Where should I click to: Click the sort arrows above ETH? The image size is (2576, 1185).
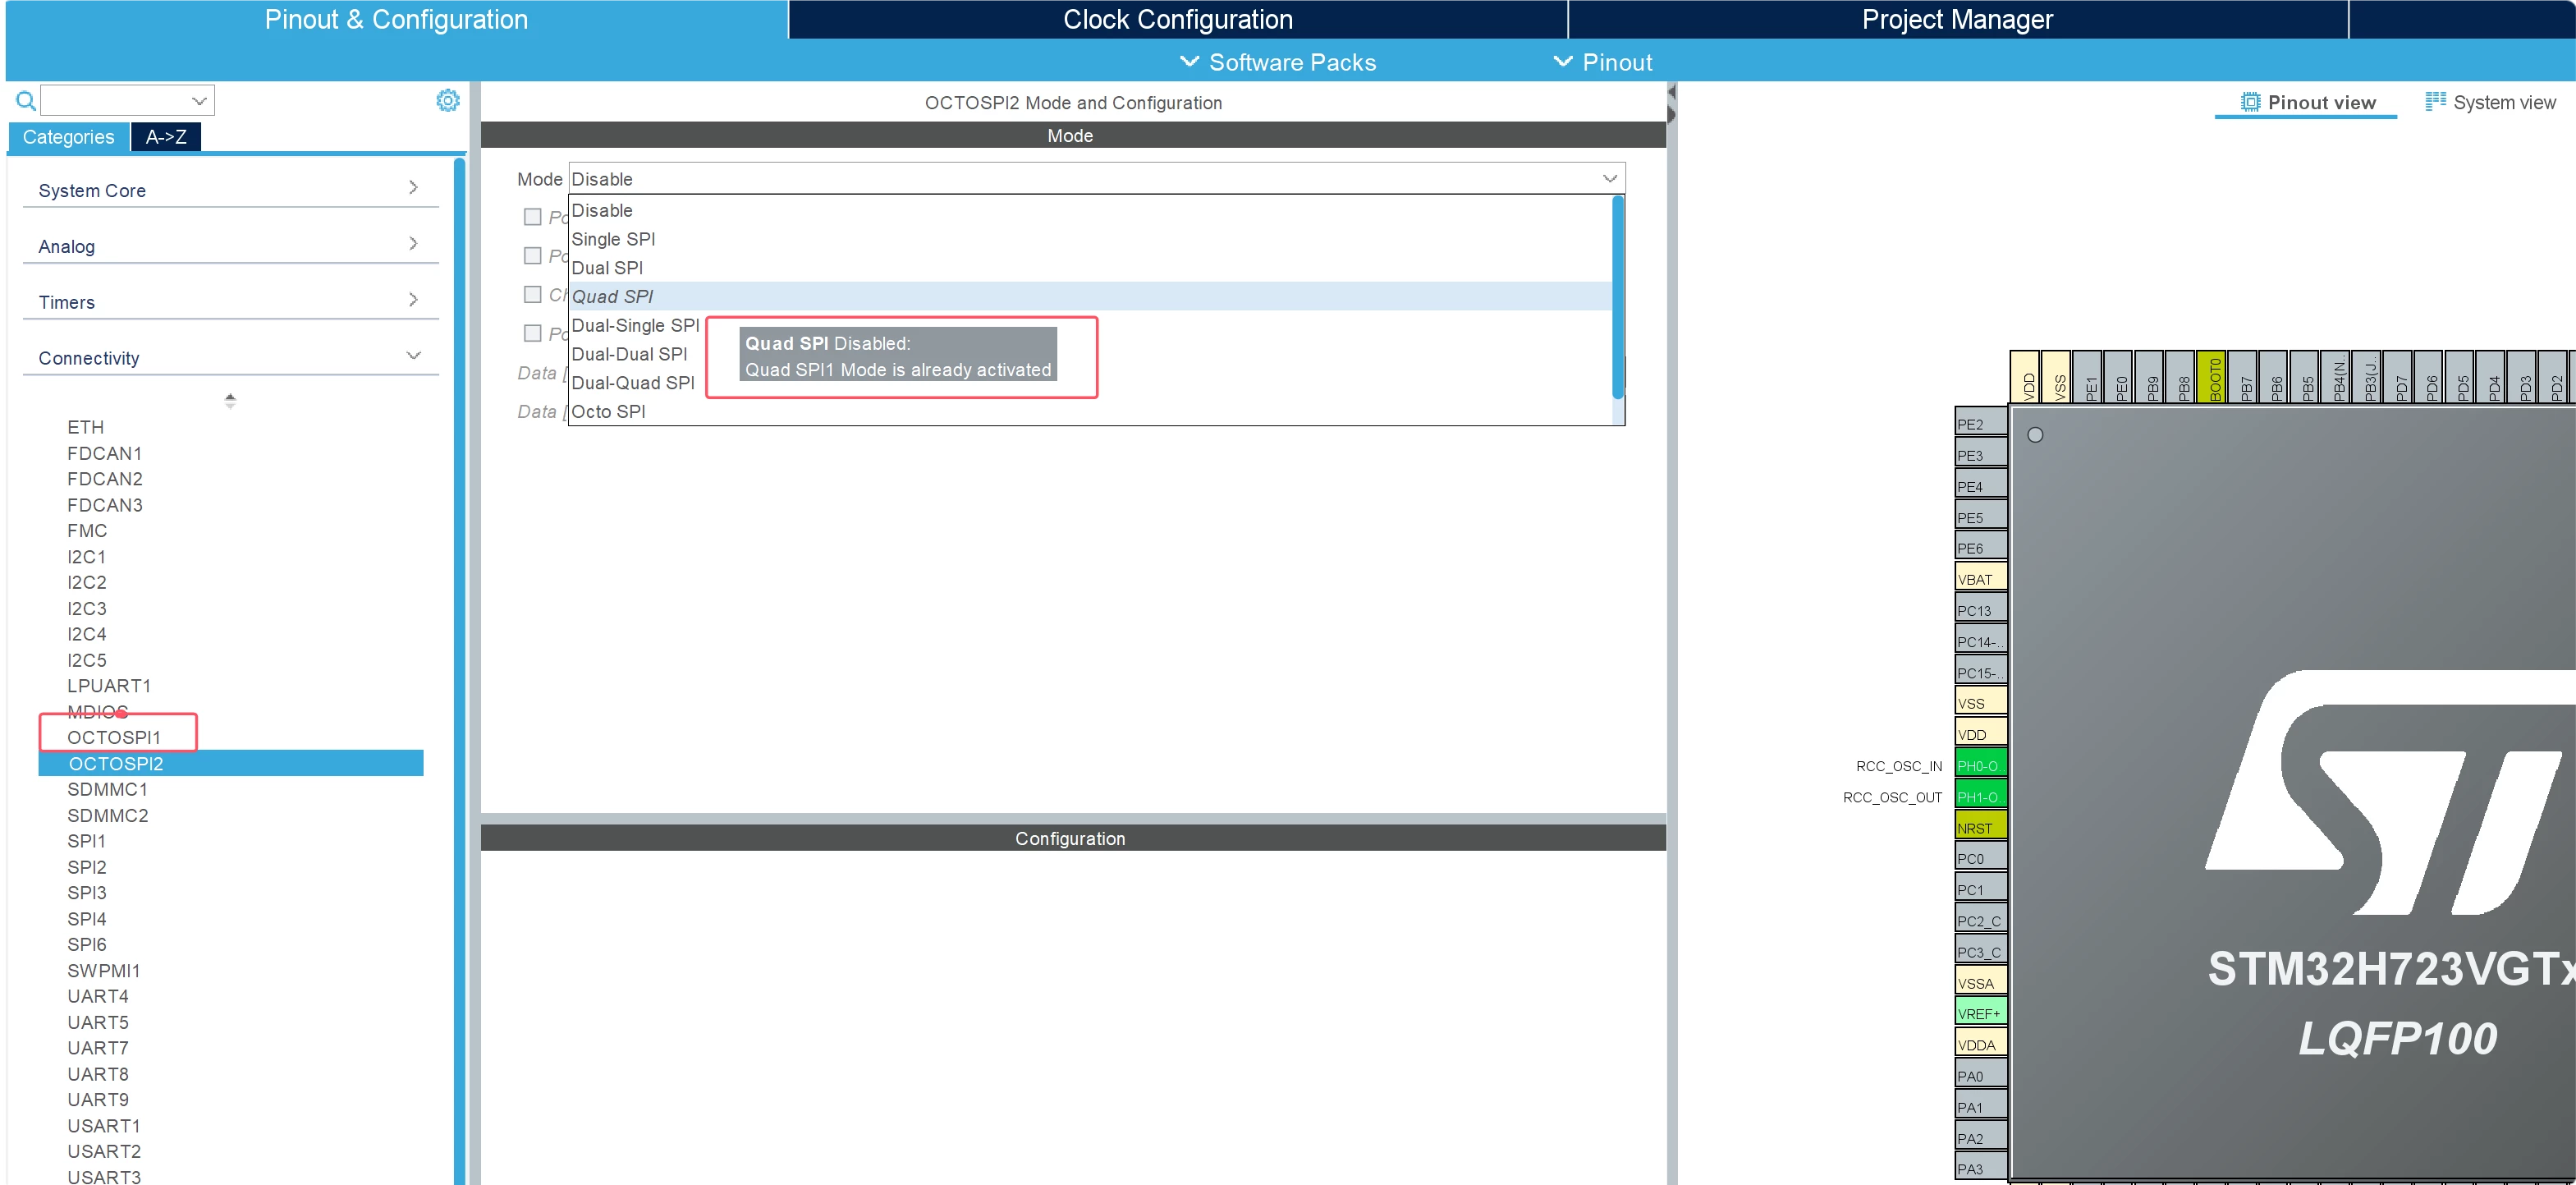coord(230,400)
